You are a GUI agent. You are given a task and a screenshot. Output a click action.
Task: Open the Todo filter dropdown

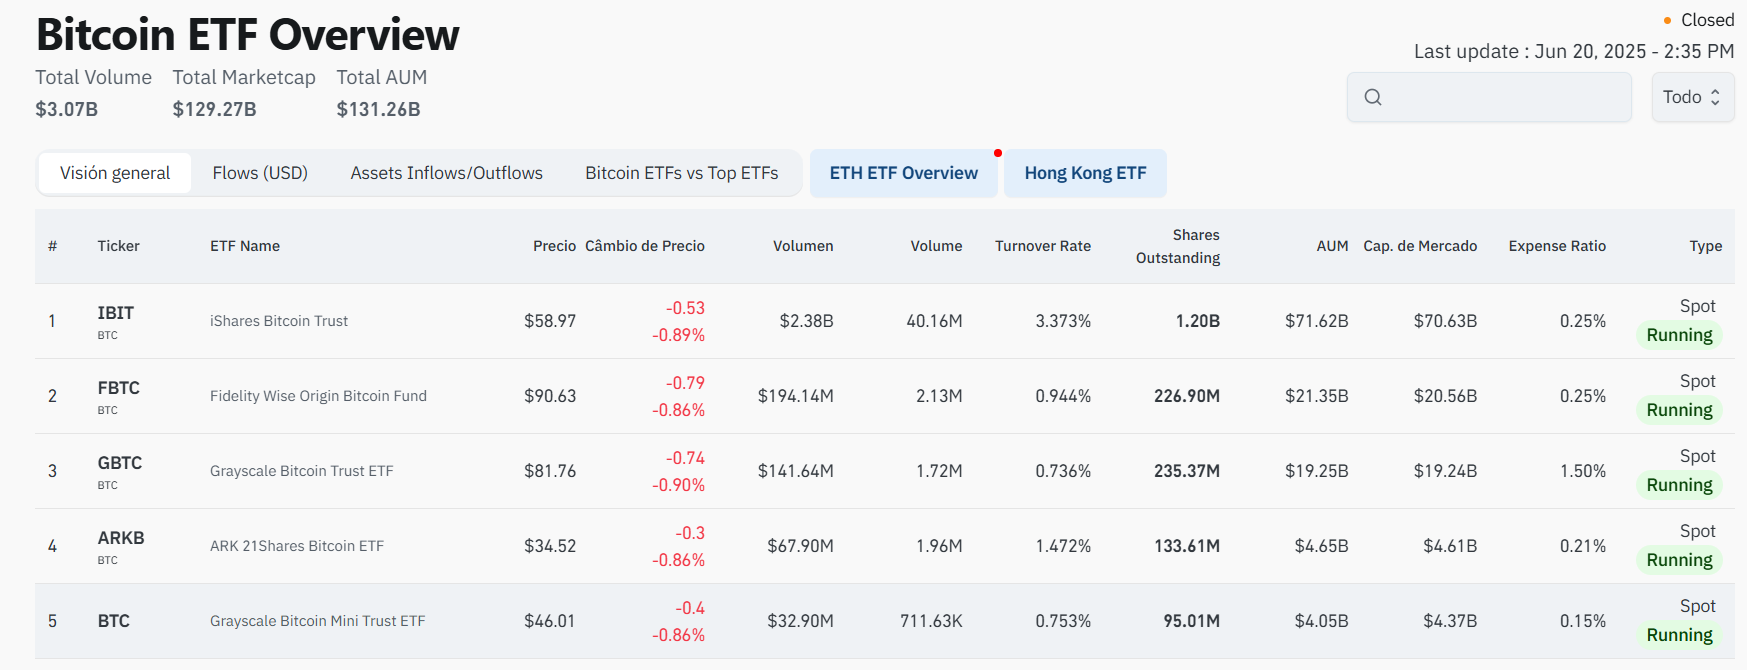(1693, 97)
